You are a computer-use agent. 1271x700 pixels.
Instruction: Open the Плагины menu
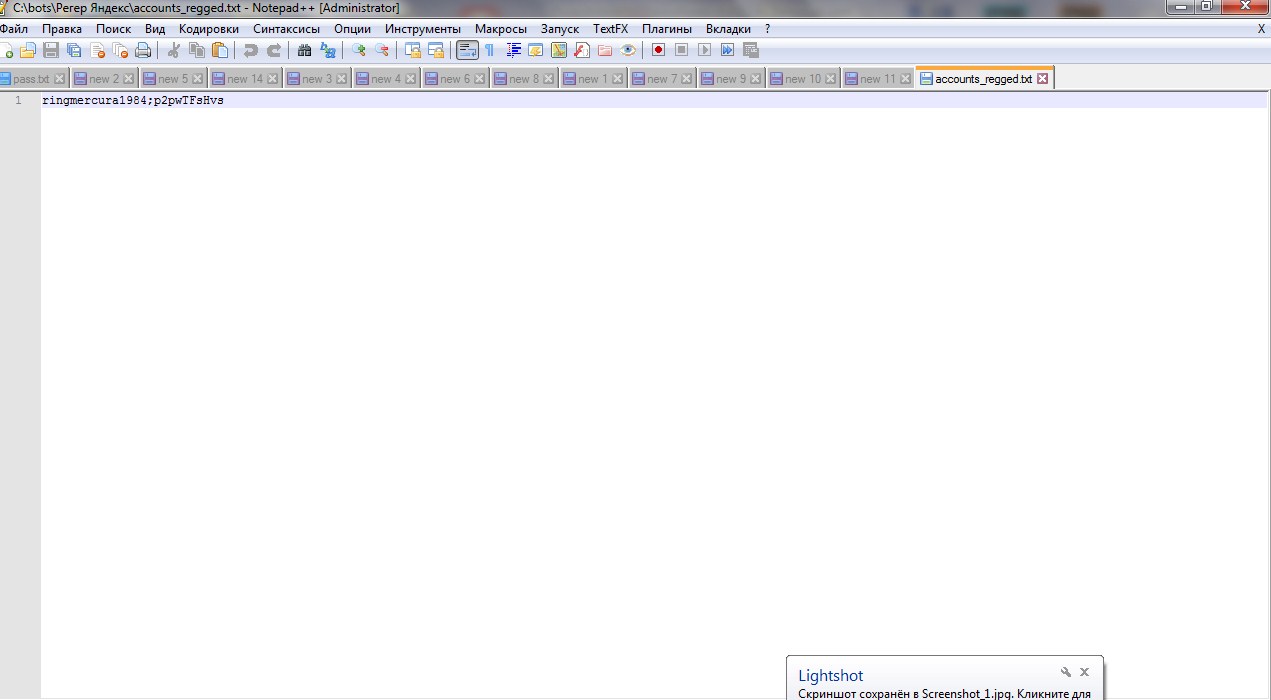666,29
